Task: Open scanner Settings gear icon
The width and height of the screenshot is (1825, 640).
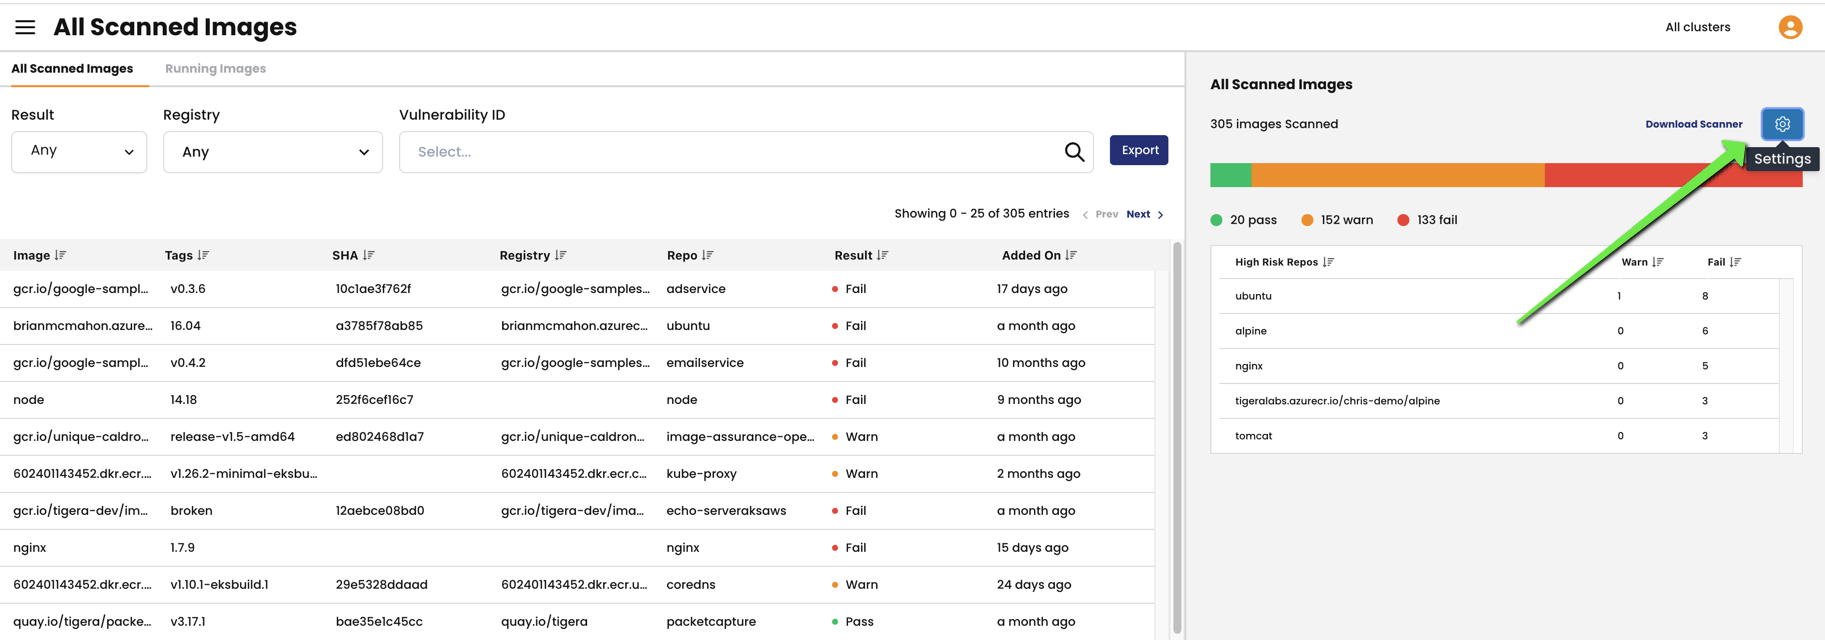Action: (1782, 124)
